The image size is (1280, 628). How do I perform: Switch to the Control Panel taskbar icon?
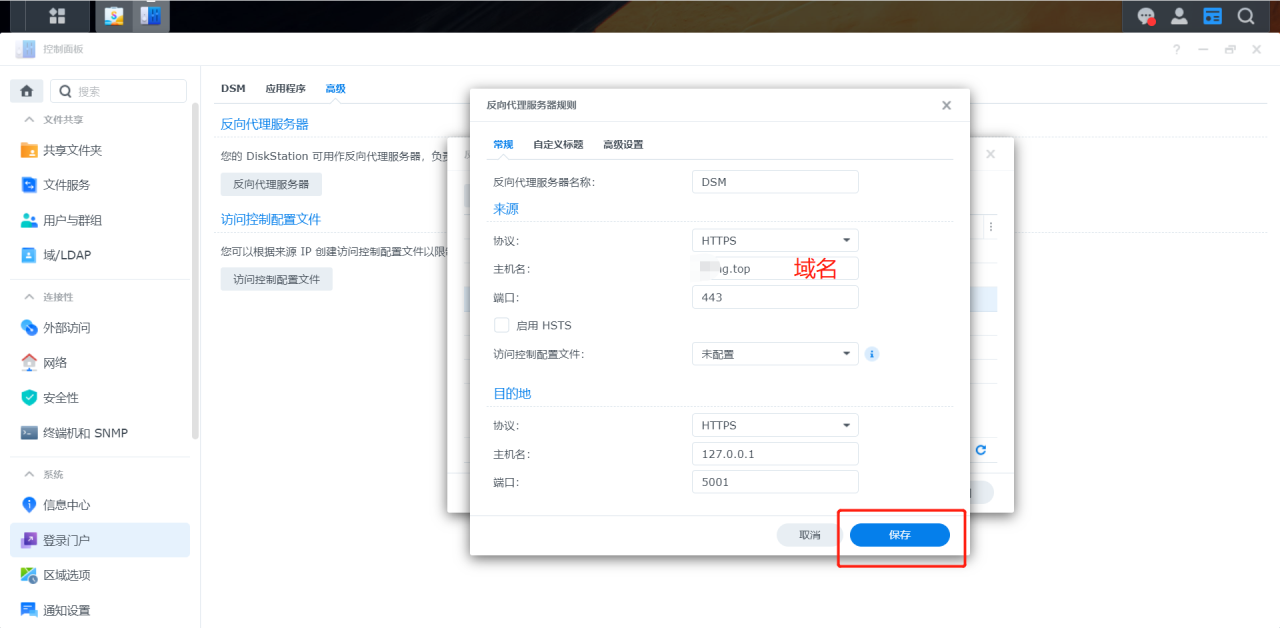151,16
